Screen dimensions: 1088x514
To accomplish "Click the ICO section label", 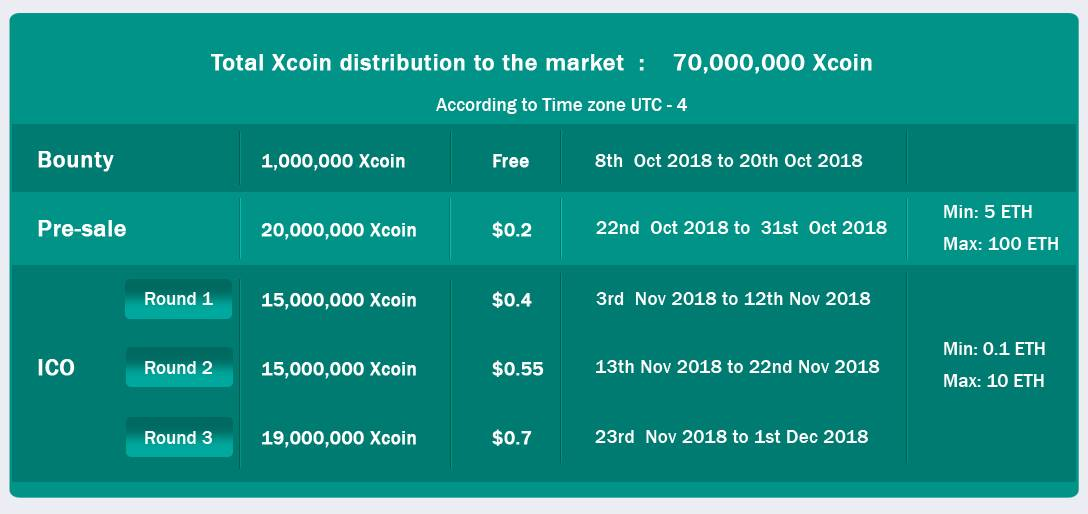I will point(56,368).
